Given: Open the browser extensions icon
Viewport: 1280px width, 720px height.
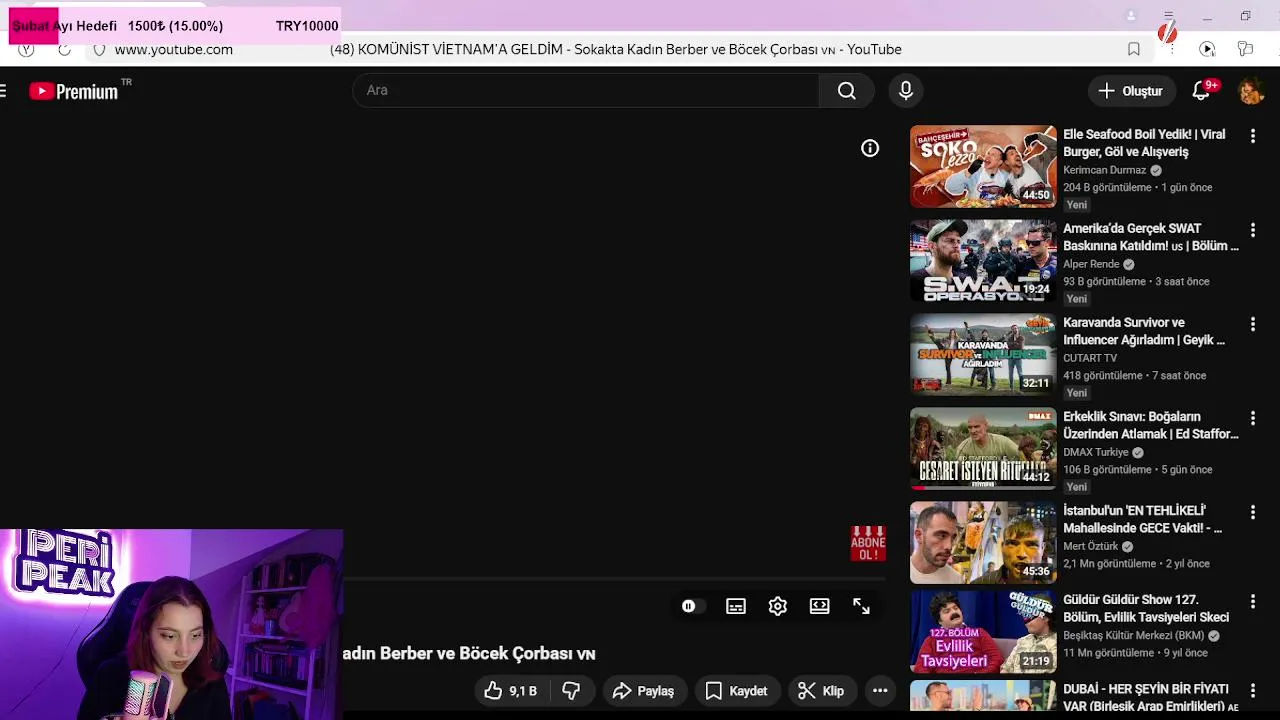Looking at the screenshot, I should click(1245, 49).
